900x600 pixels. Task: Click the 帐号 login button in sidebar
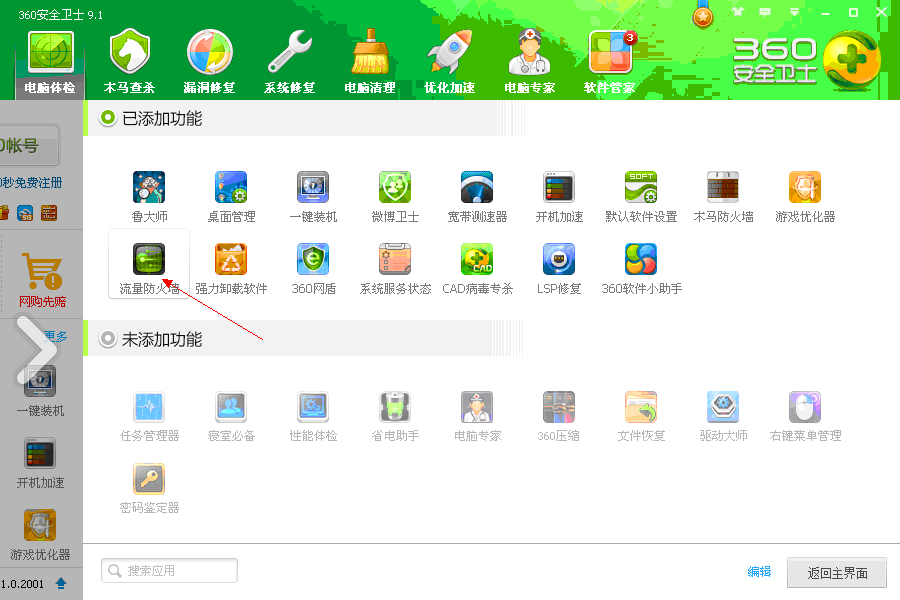(x=29, y=145)
